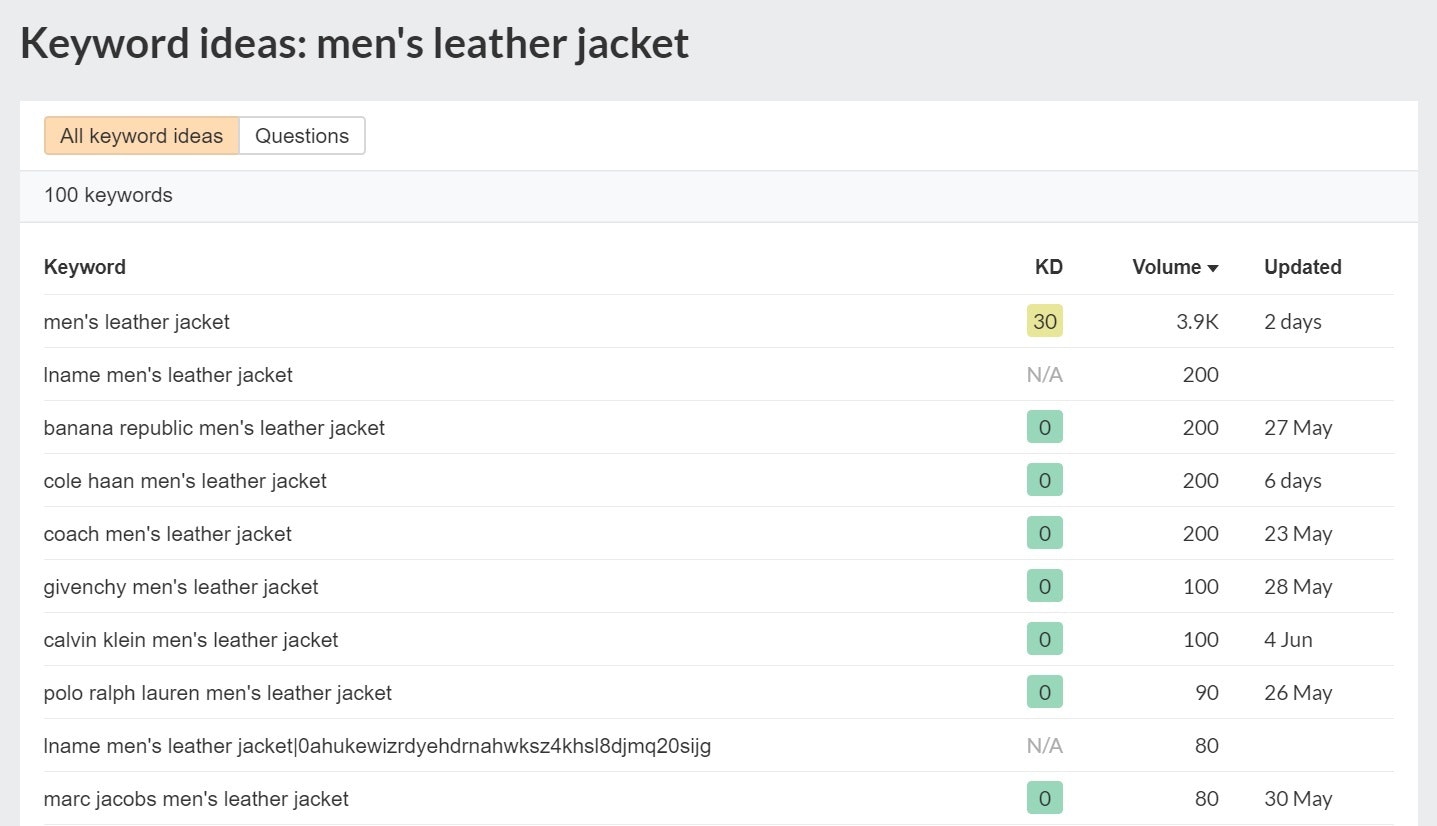Click the yellow KD 30 badge
The width and height of the screenshot is (1437, 826).
(x=1044, y=322)
